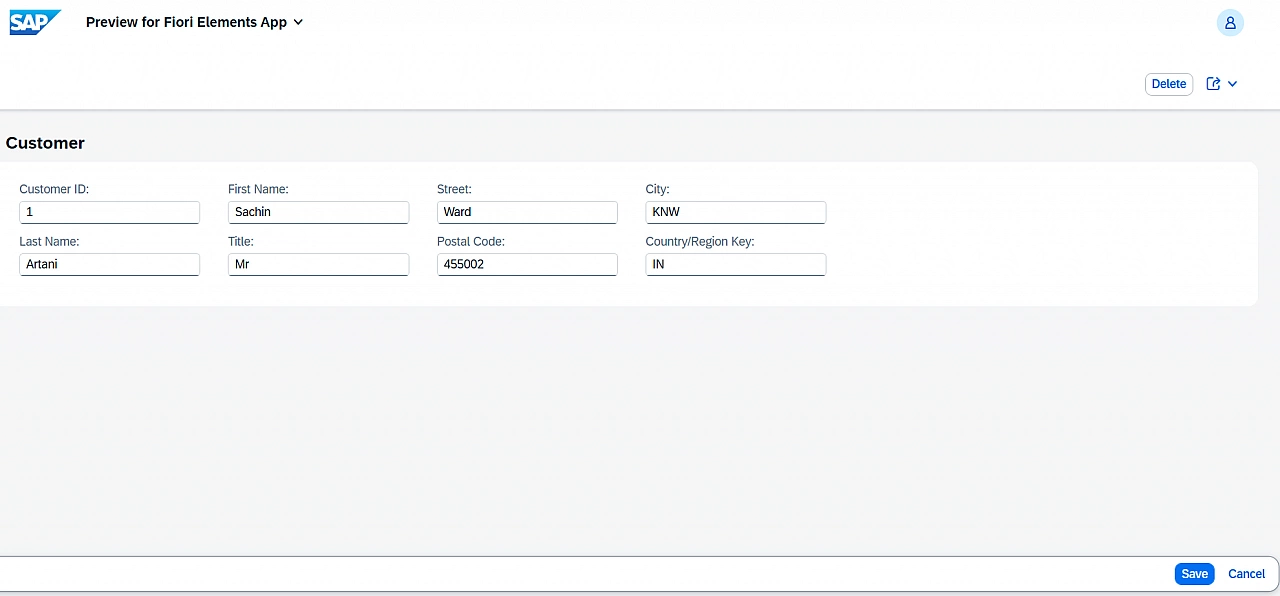Click the share/export icon in the toolbar

coord(1213,83)
